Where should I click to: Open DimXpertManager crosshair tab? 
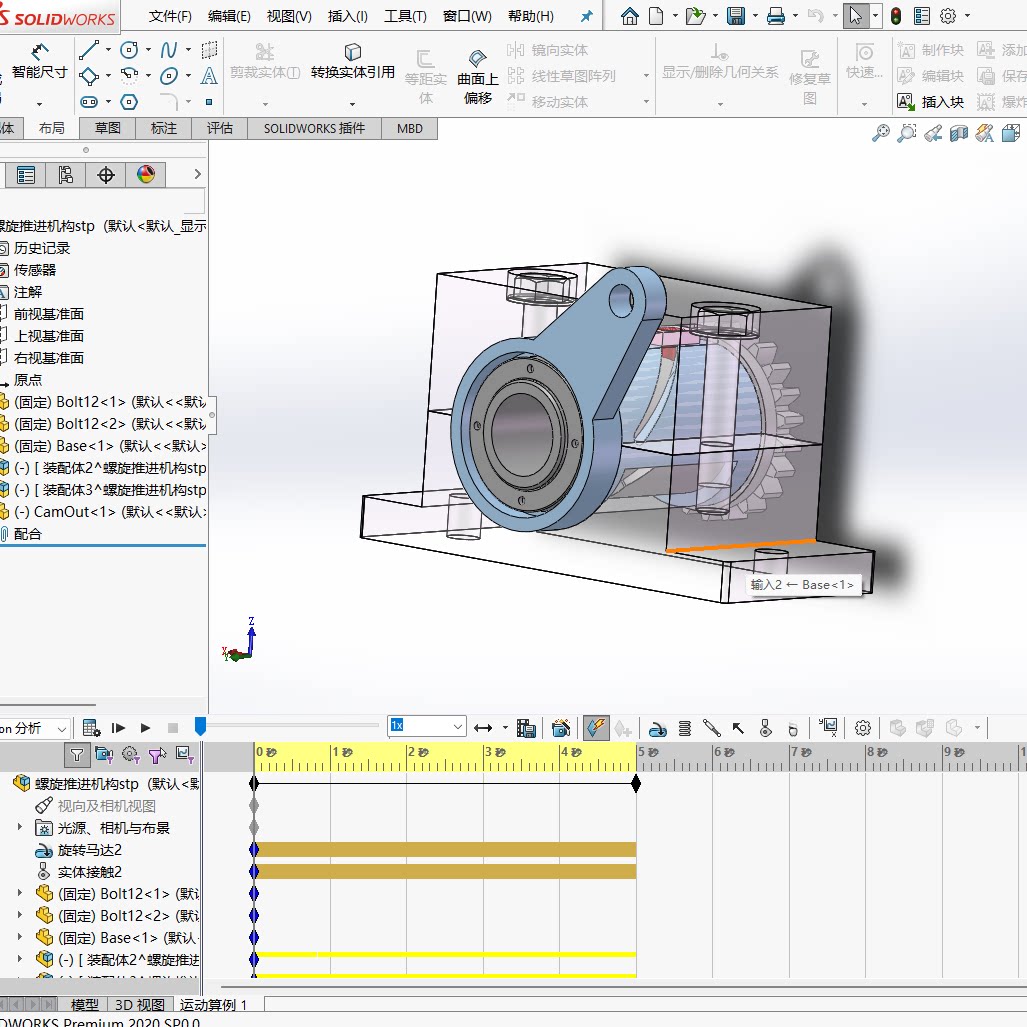(105, 175)
